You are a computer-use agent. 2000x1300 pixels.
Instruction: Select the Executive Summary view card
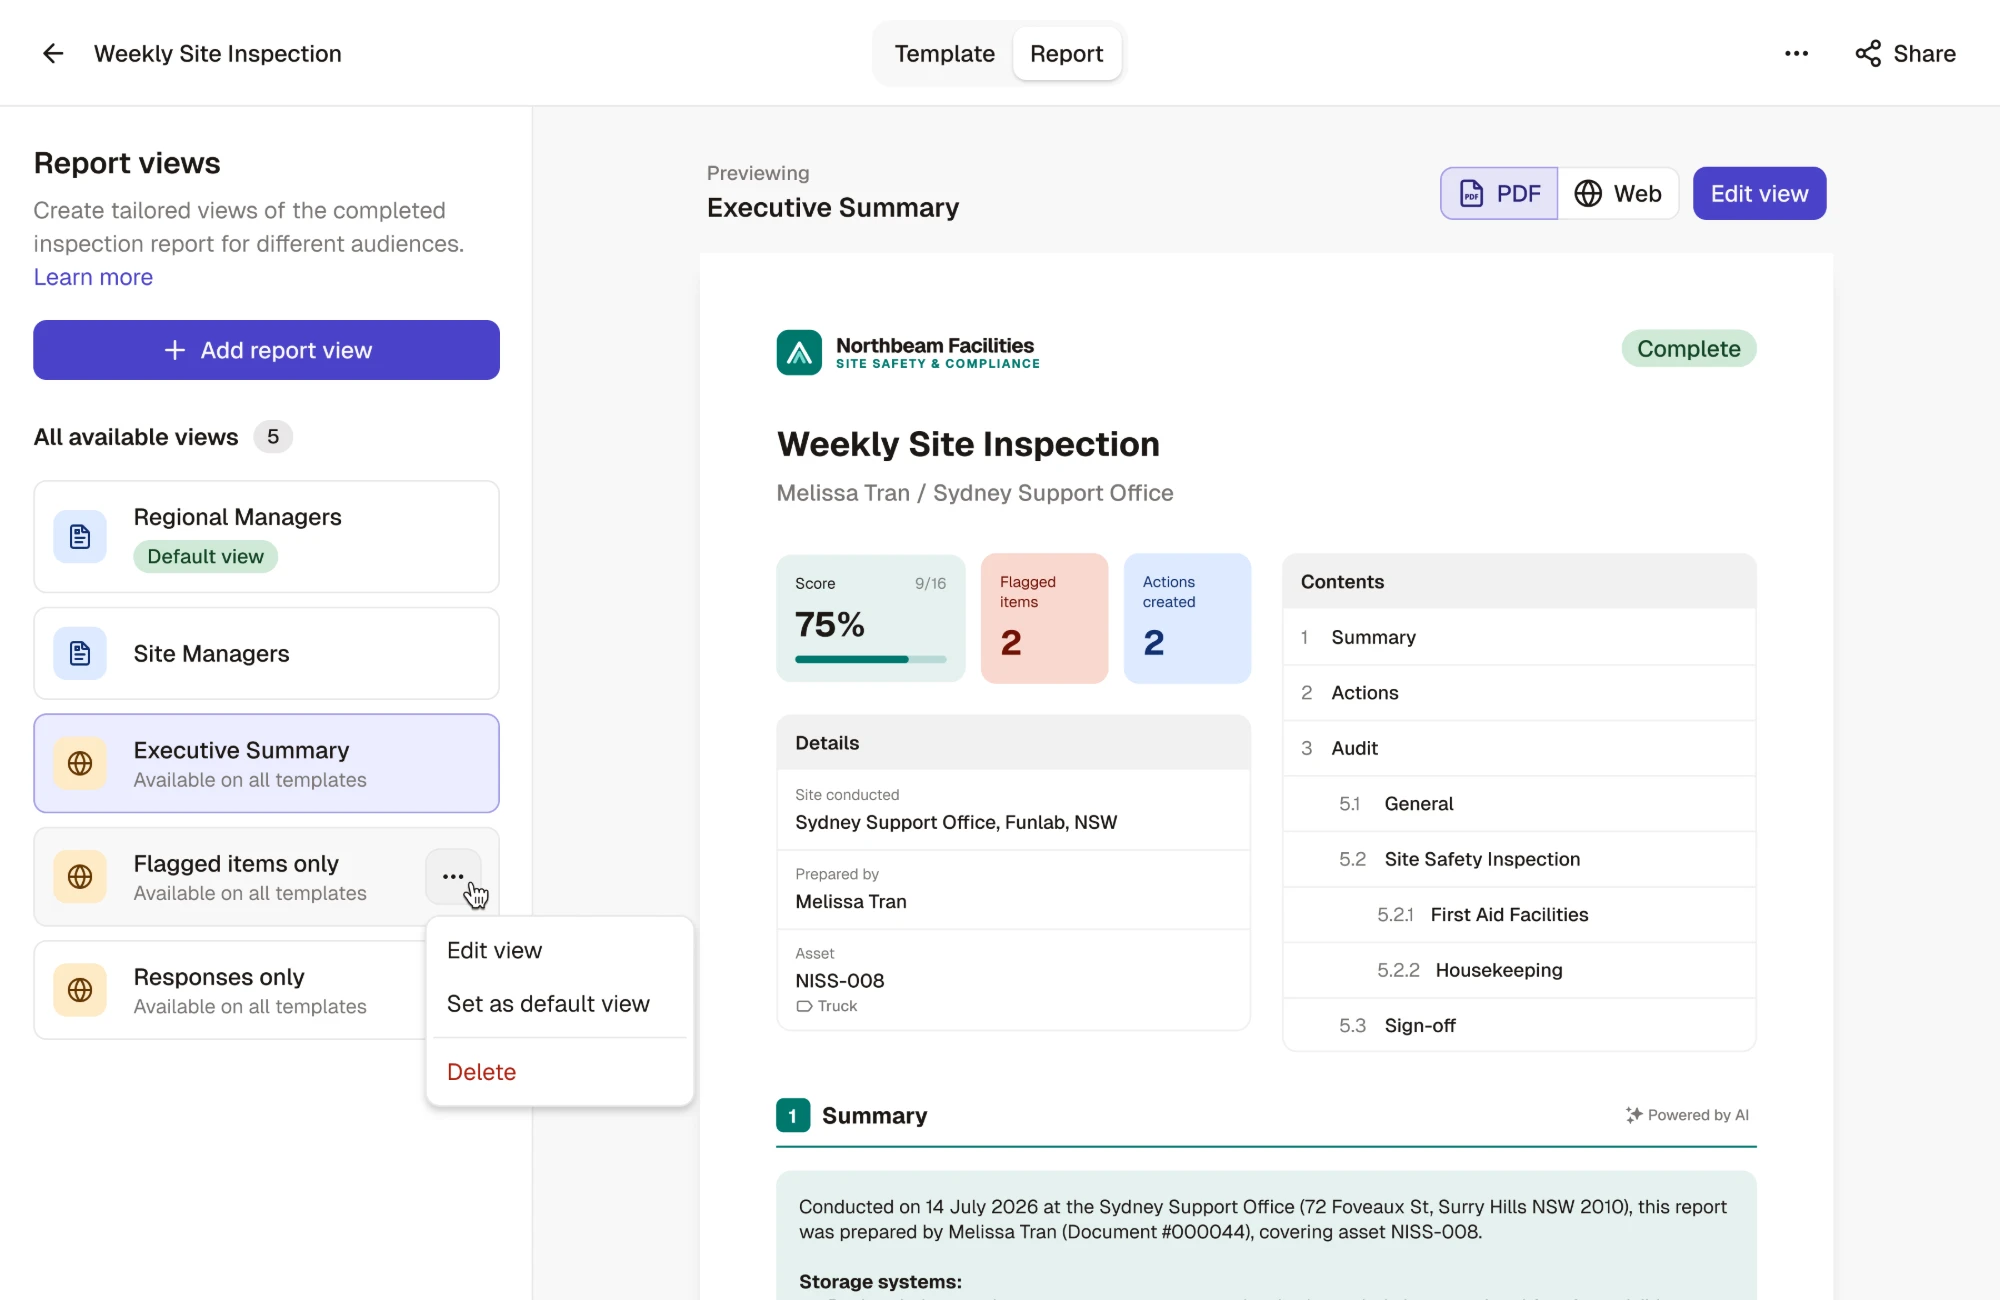coord(266,764)
